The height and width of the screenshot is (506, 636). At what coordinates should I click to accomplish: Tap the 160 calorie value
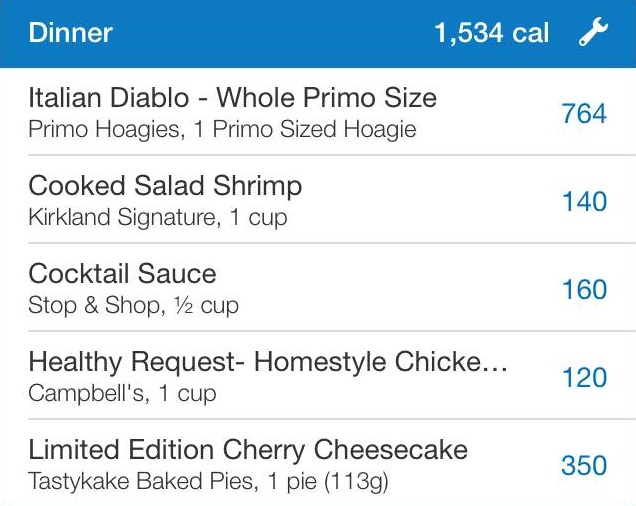coord(584,290)
